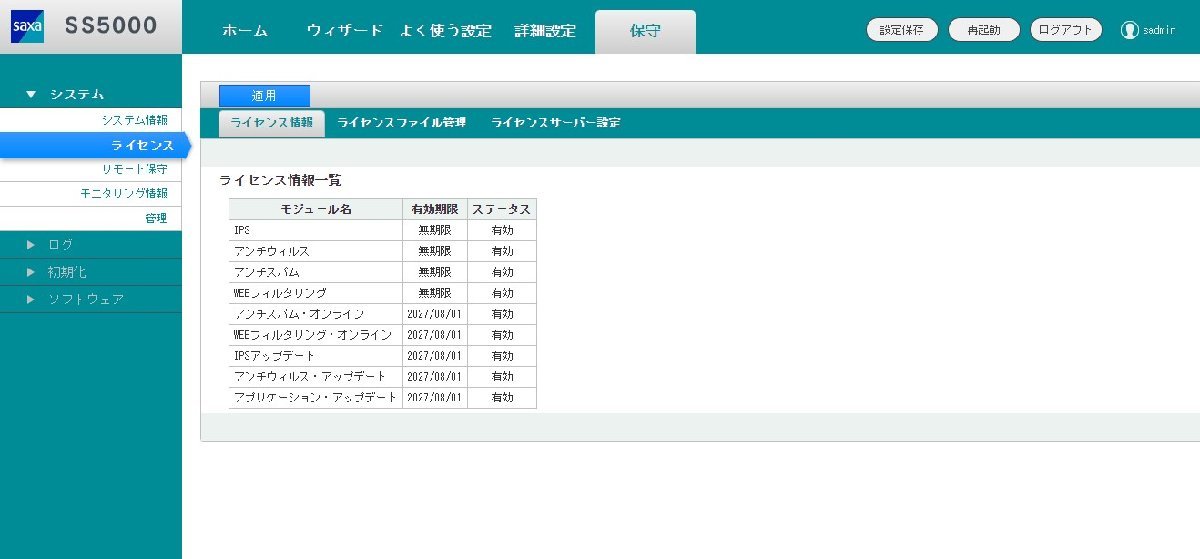Select the アプリケーション・アップデート module cell
The height and width of the screenshot is (559, 1200).
[x=315, y=398]
